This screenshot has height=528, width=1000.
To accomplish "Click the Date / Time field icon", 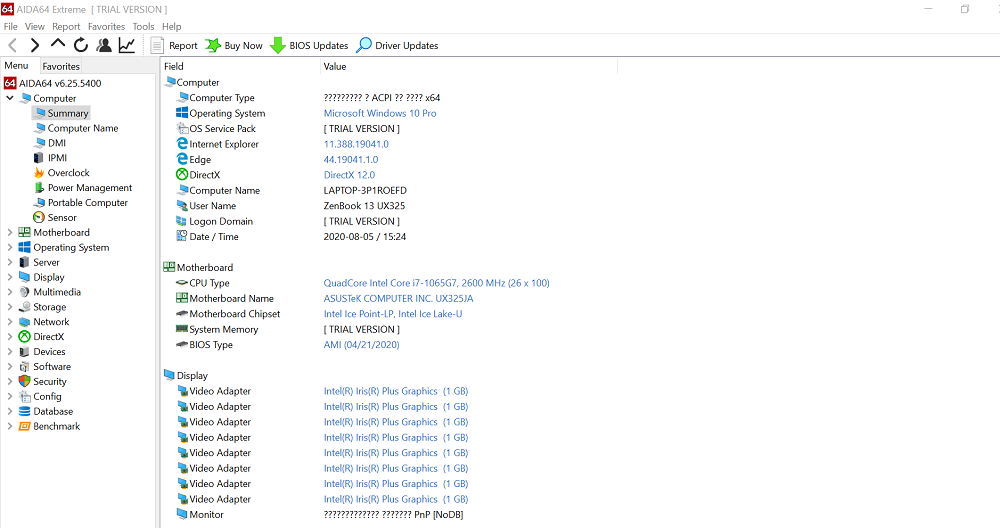I will point(182,236).
